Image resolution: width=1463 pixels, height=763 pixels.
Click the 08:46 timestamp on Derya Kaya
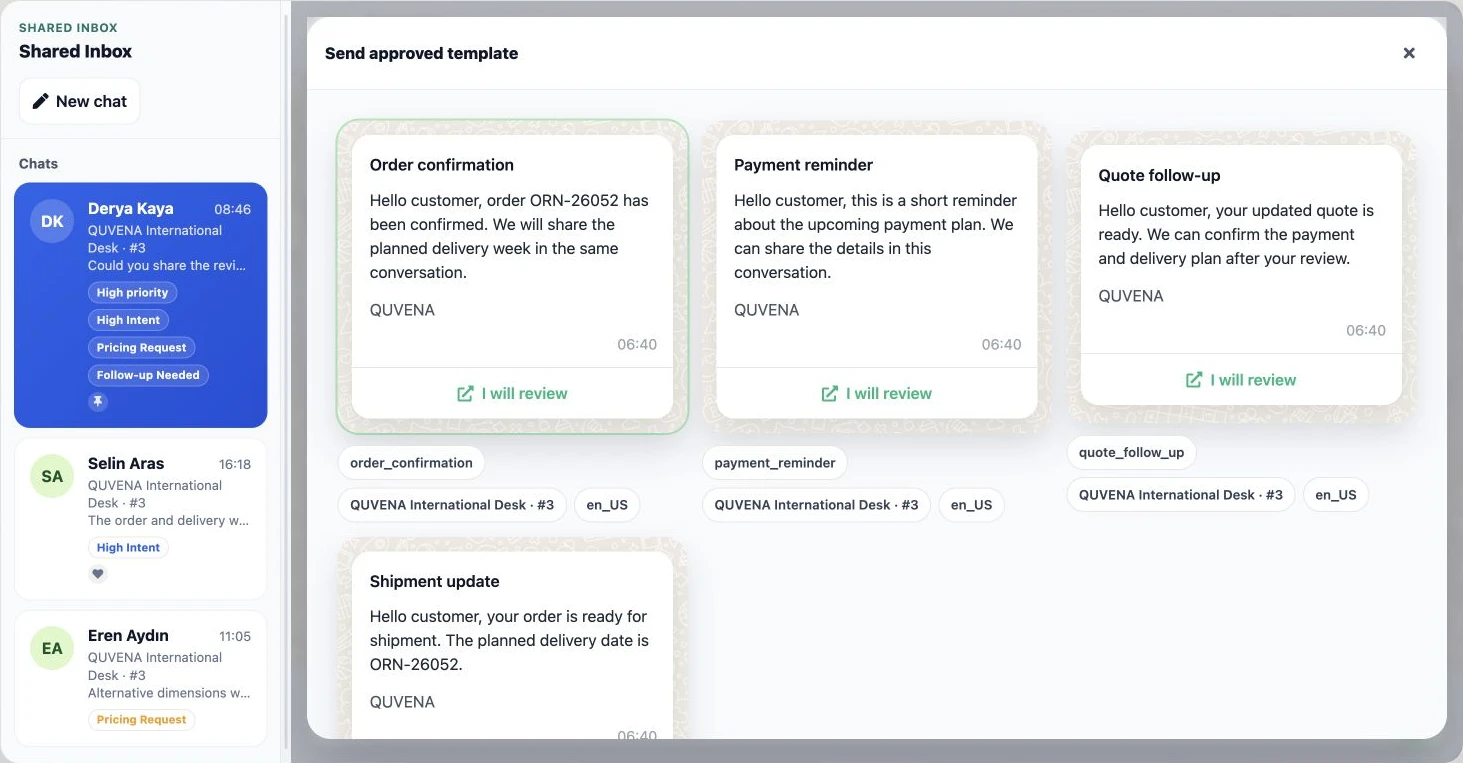point(232,210)
